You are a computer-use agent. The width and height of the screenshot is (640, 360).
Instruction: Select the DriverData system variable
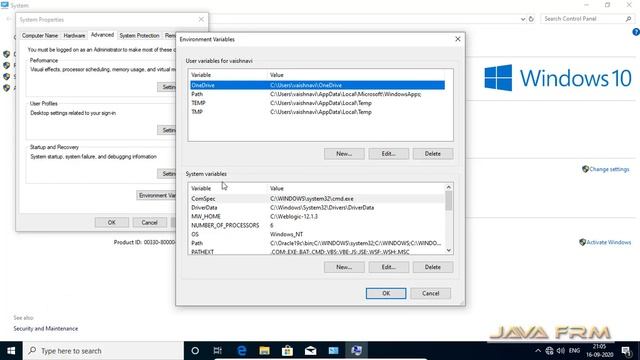(317, 207)
